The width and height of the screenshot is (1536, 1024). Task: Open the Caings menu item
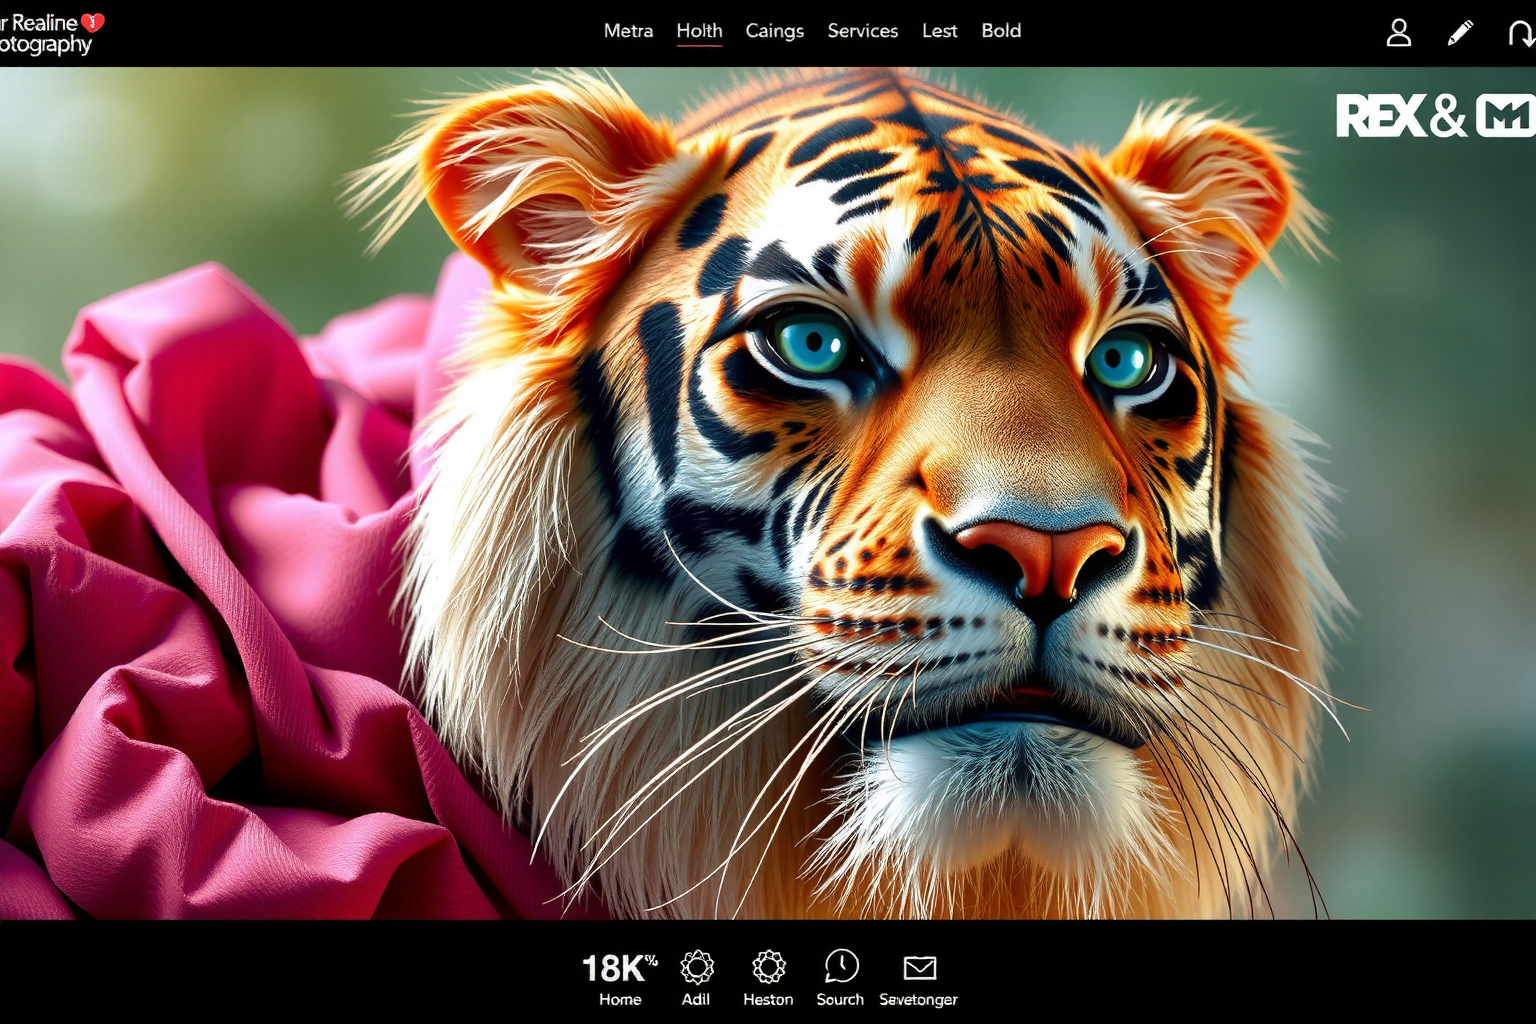(x=774, y=31)
